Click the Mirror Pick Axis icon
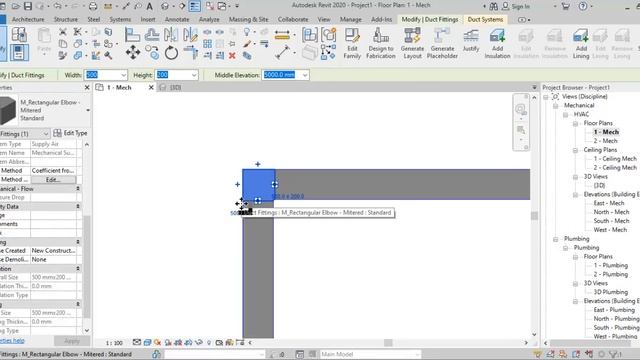The image size is (640, 360). (x=171, y=35)
